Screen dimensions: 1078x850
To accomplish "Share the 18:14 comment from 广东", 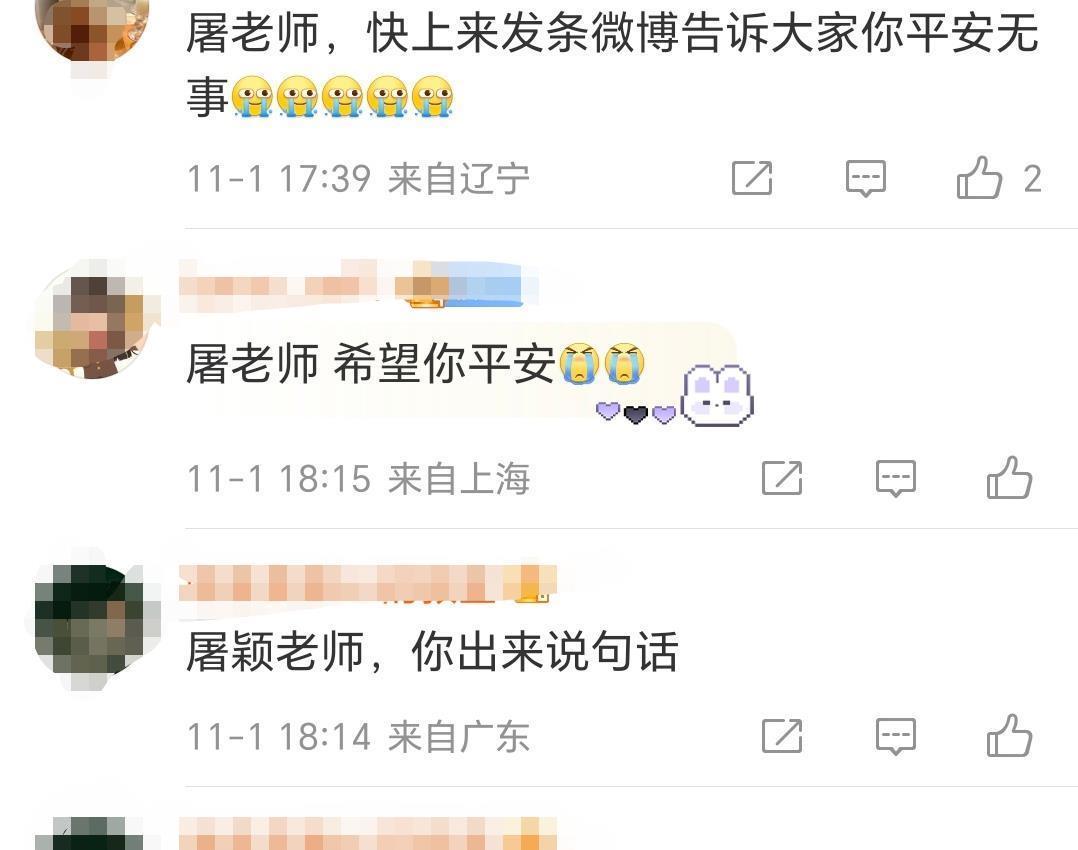I will (782, 737).
